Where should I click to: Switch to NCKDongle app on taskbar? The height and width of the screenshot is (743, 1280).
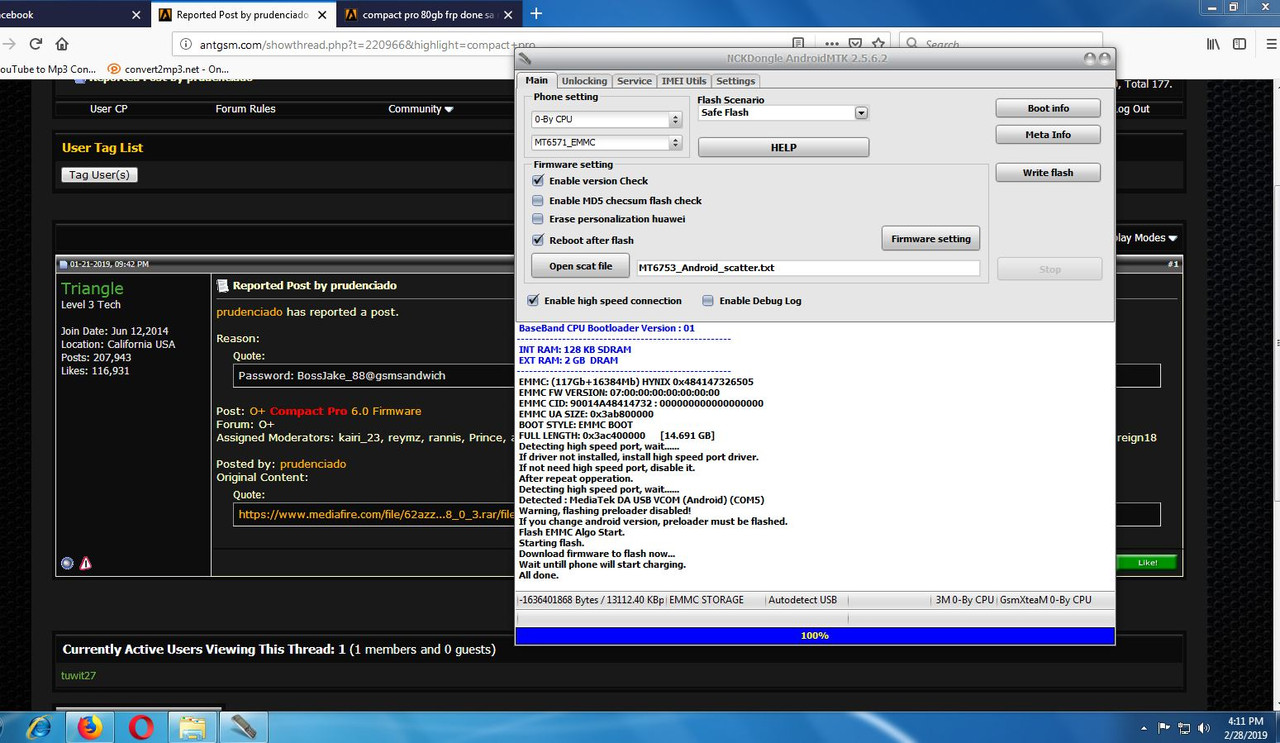[243, 727]
